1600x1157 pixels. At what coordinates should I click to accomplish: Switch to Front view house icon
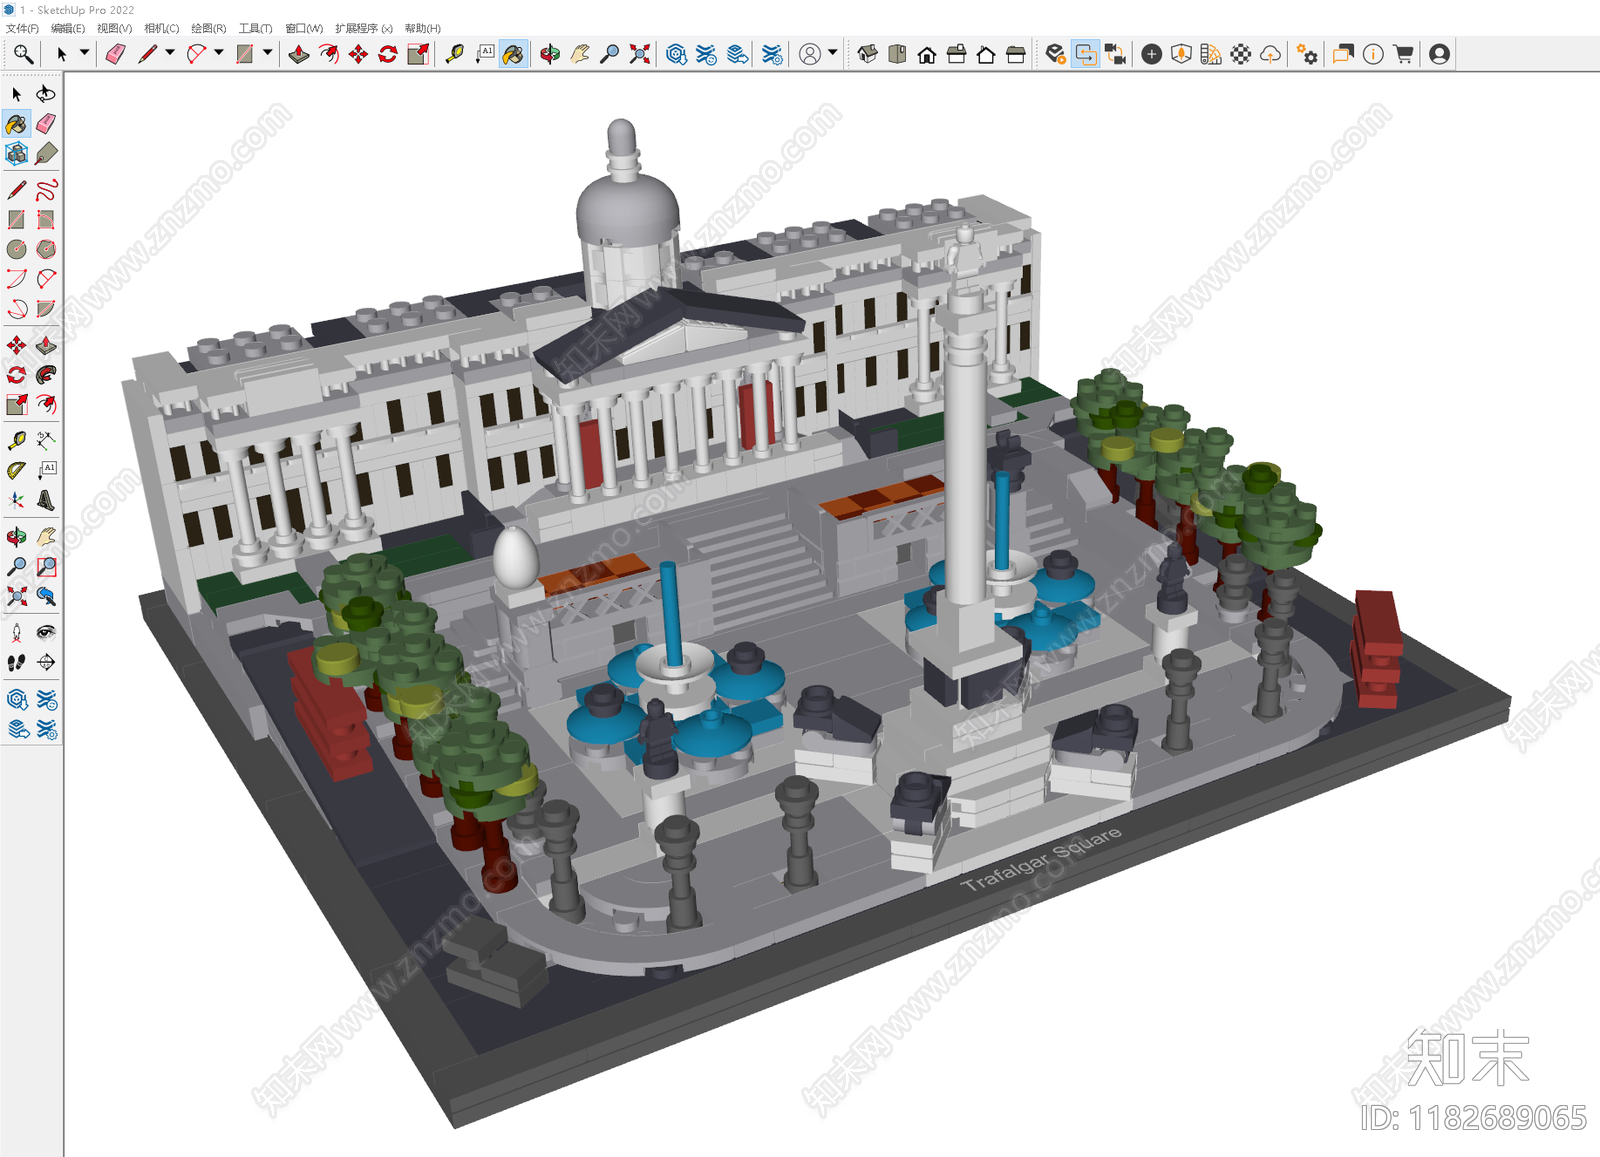927,54
